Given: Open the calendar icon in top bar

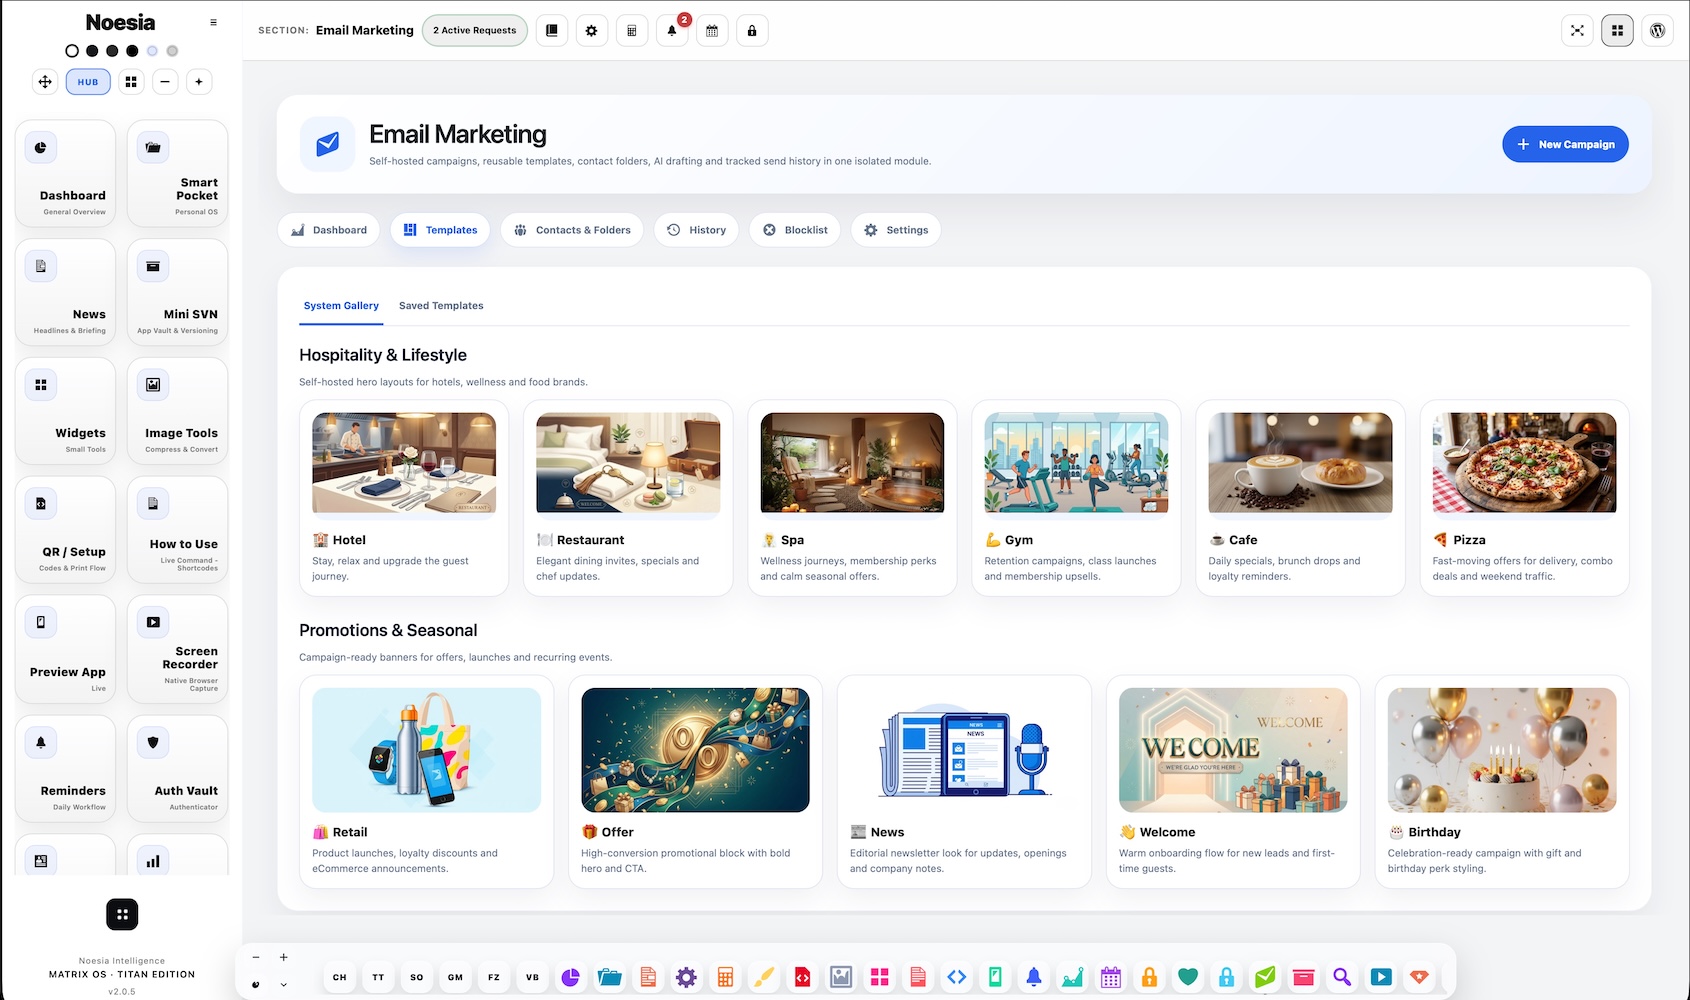Looking at the screenshot, I should tap(712, 31).
